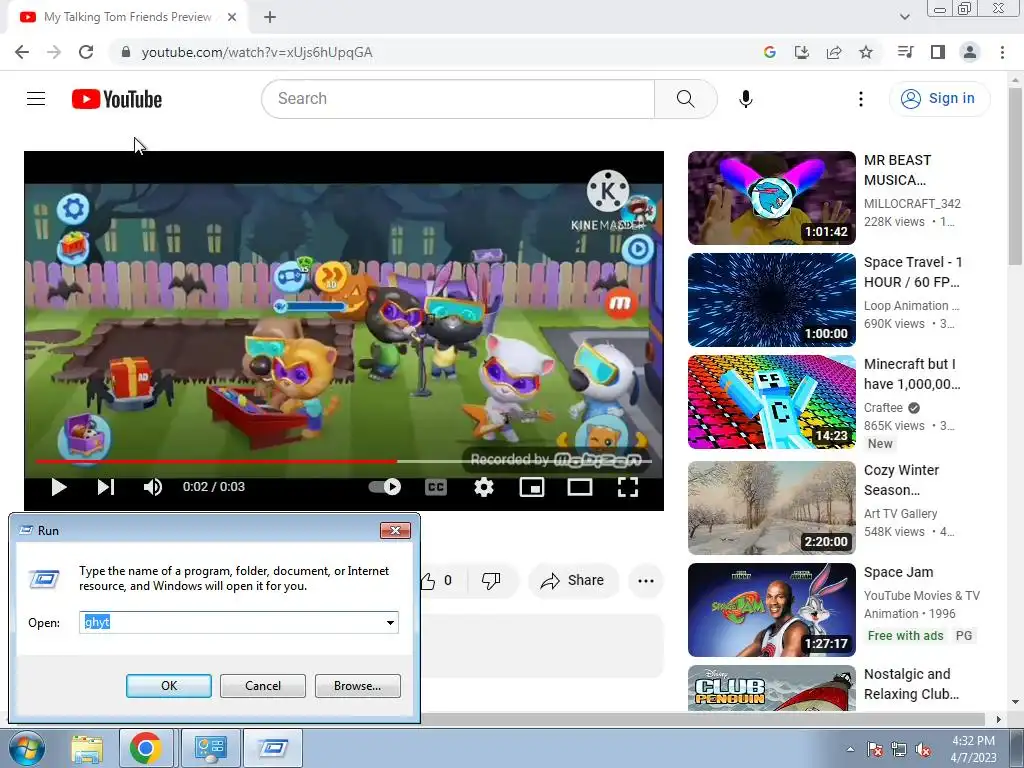Switch to miniplayer mode

point(532,487)
